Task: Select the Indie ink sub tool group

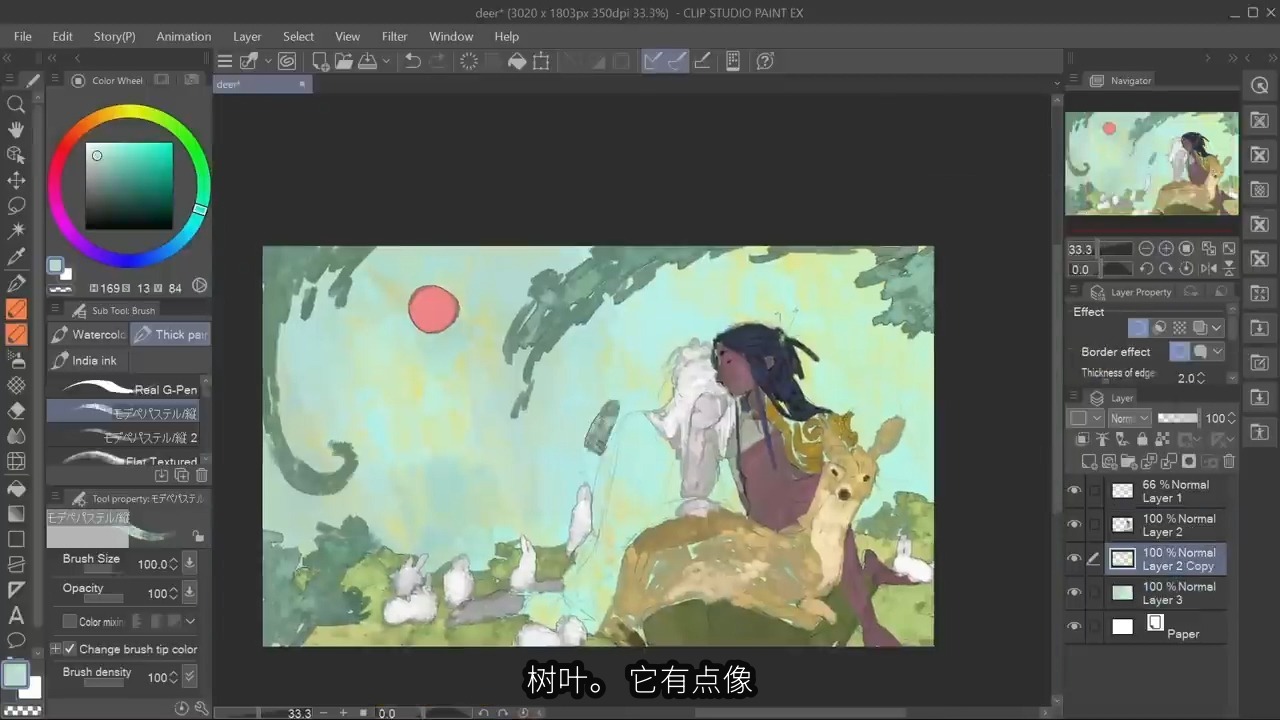Action: click(86, 360)
